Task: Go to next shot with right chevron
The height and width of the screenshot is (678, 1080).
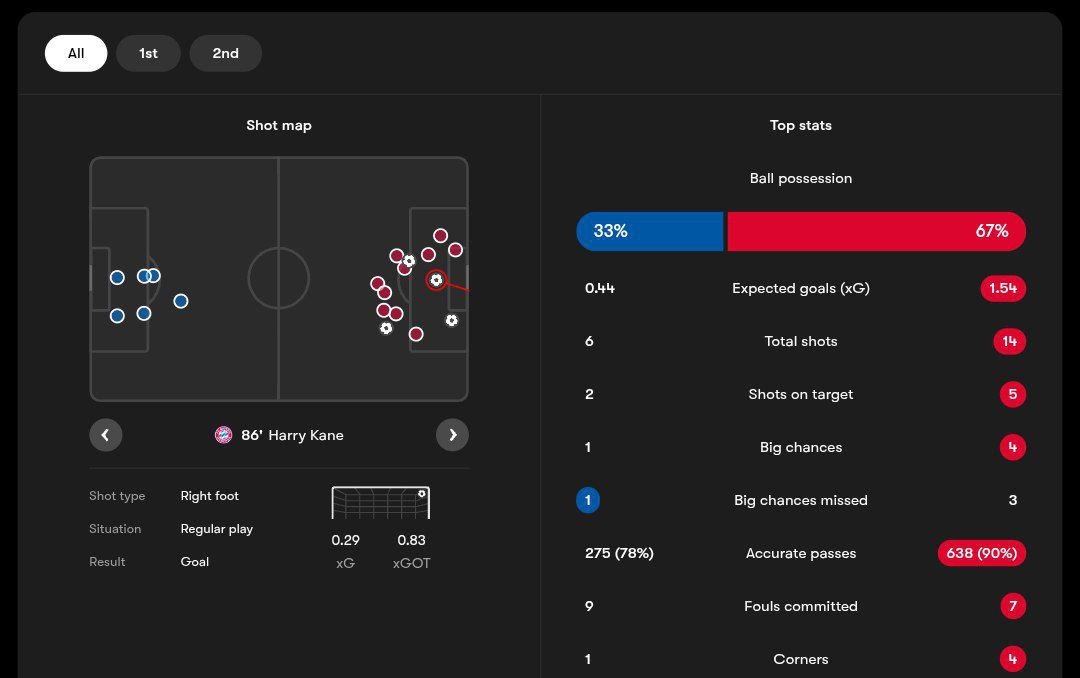Action: [x=452, y=435]
